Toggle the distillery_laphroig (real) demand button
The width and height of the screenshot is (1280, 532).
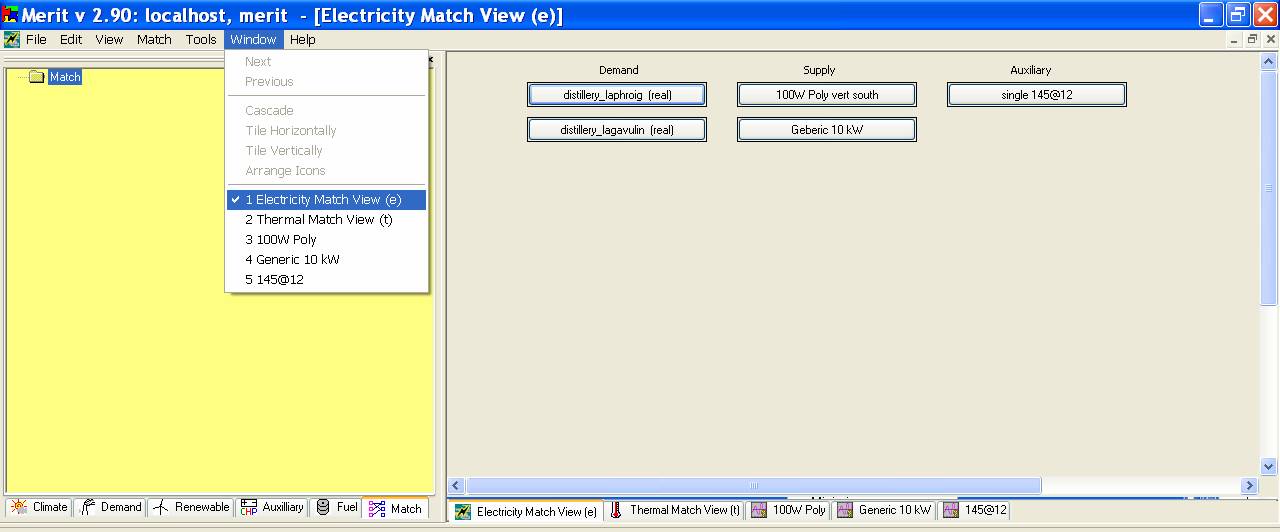[617, 95]
